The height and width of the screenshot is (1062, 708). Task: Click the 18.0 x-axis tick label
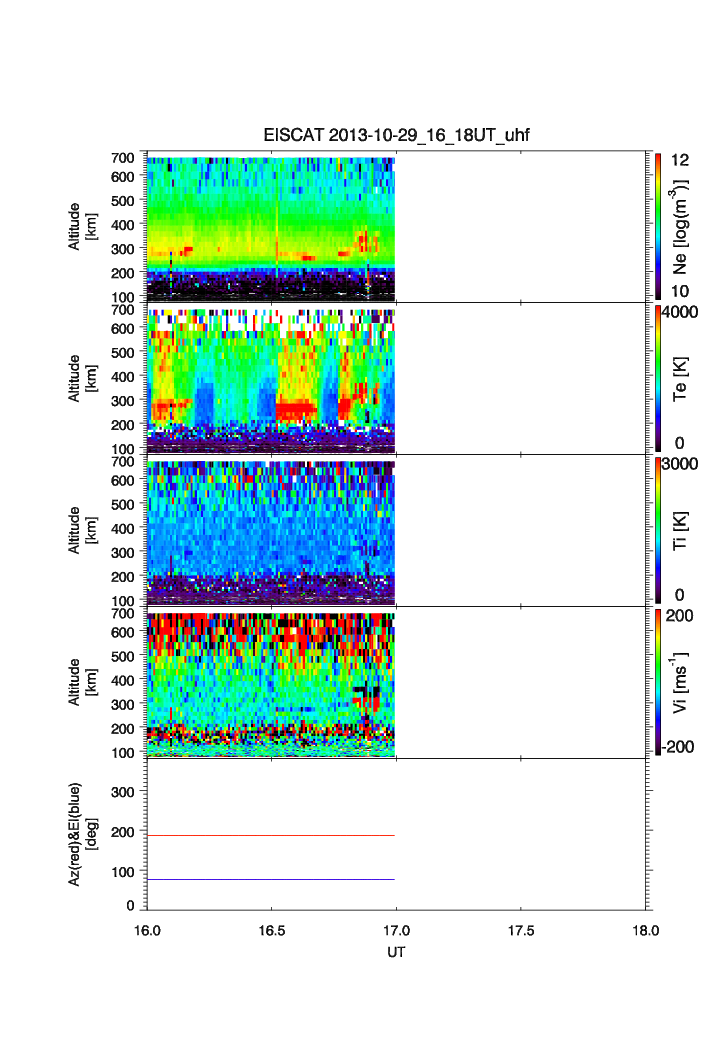pyautogui.click(x=645, y=930)
